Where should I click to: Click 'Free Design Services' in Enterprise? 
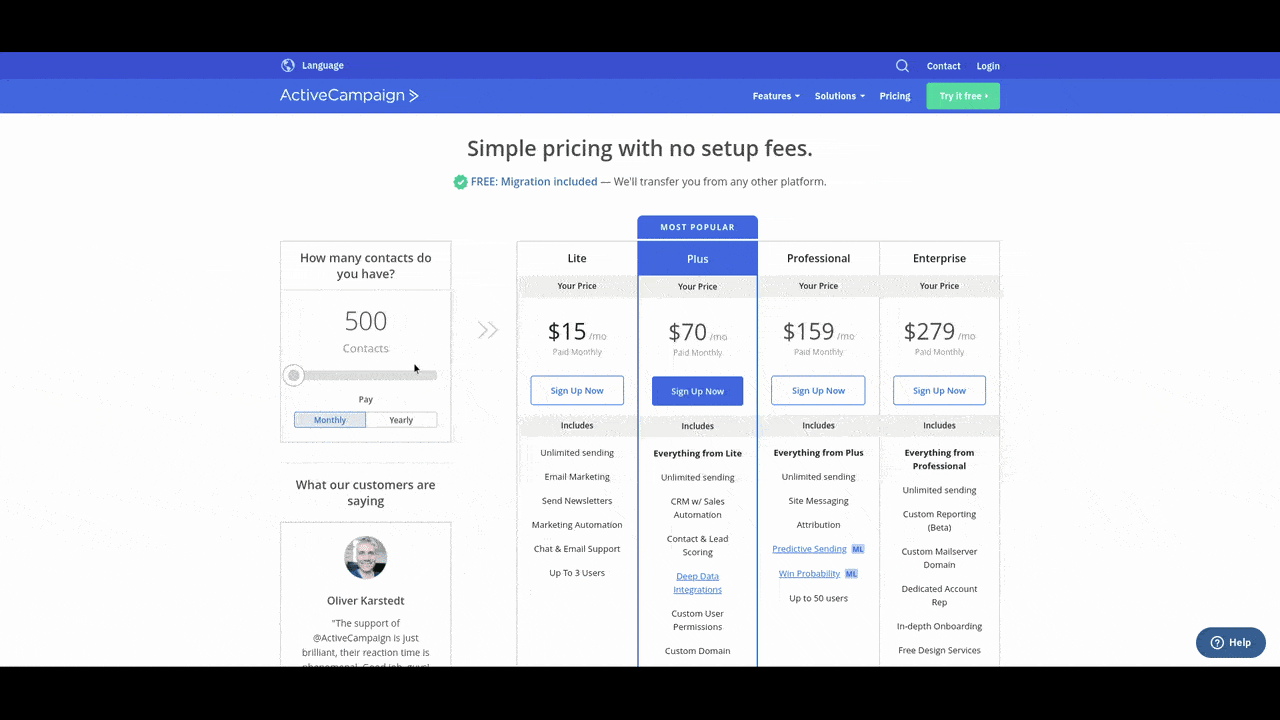[x=939, y=650]
